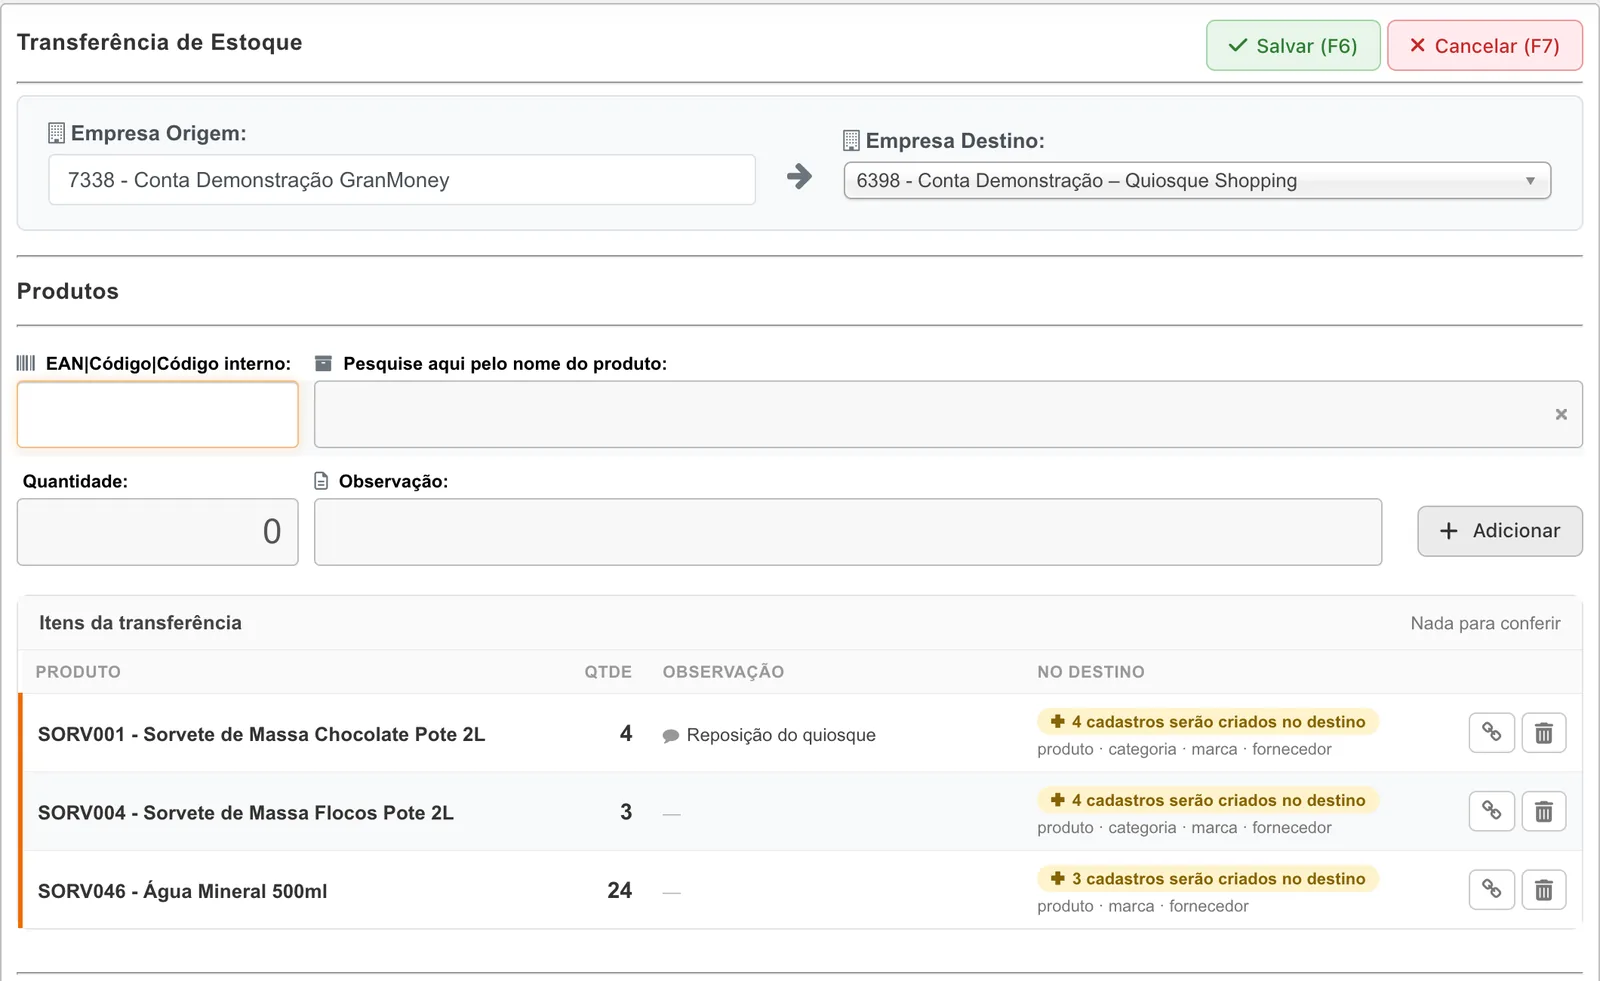Select 'SORV004 - Sorvete de Massa Flocos Pote 2L'
The height and width of the screenshot is (981, 1600).
246,813
